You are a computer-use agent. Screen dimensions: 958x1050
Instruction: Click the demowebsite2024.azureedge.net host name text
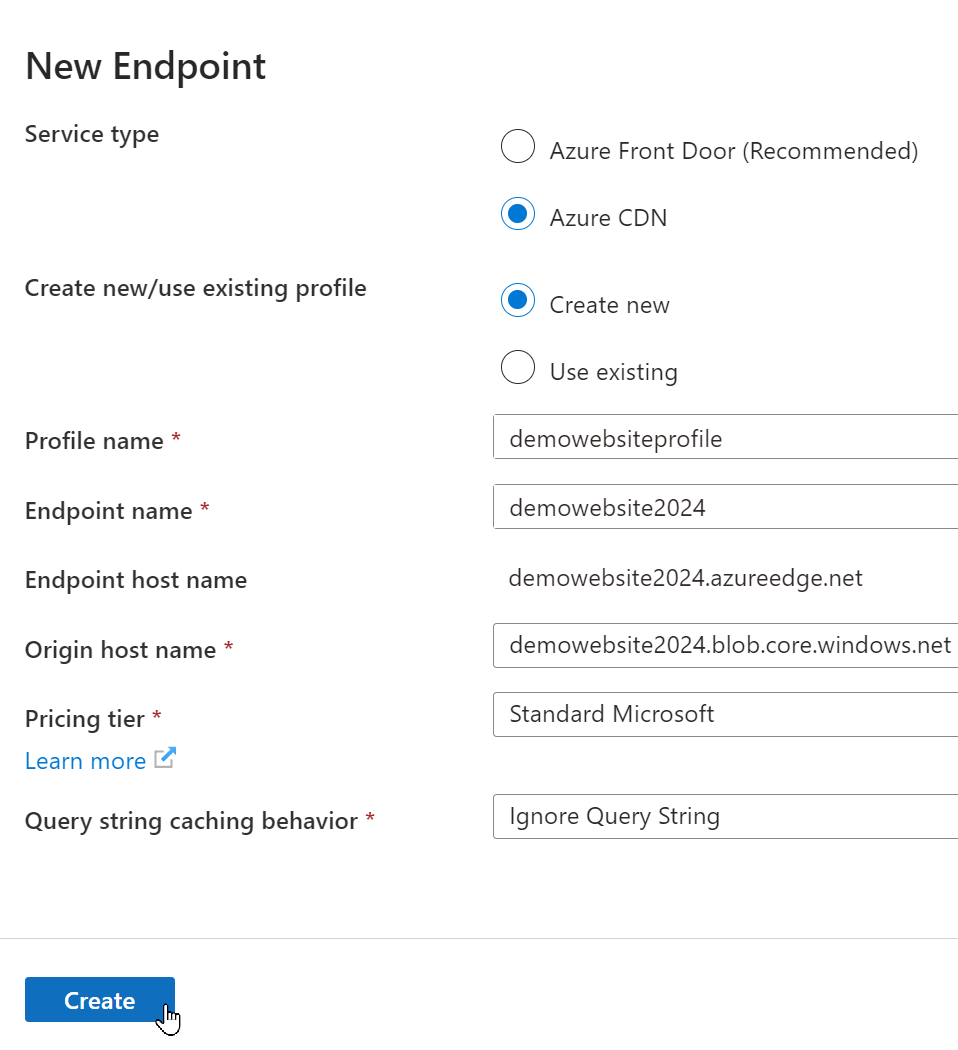pyautogui.click(x=685, y=578)
